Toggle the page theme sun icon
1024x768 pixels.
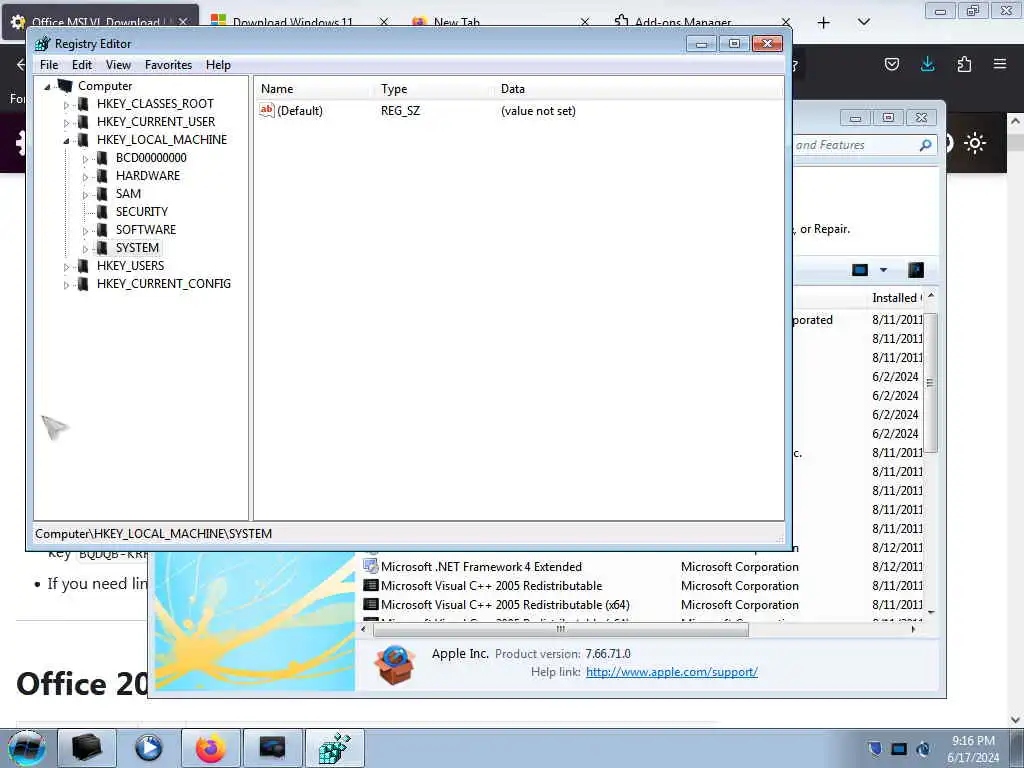974,143
